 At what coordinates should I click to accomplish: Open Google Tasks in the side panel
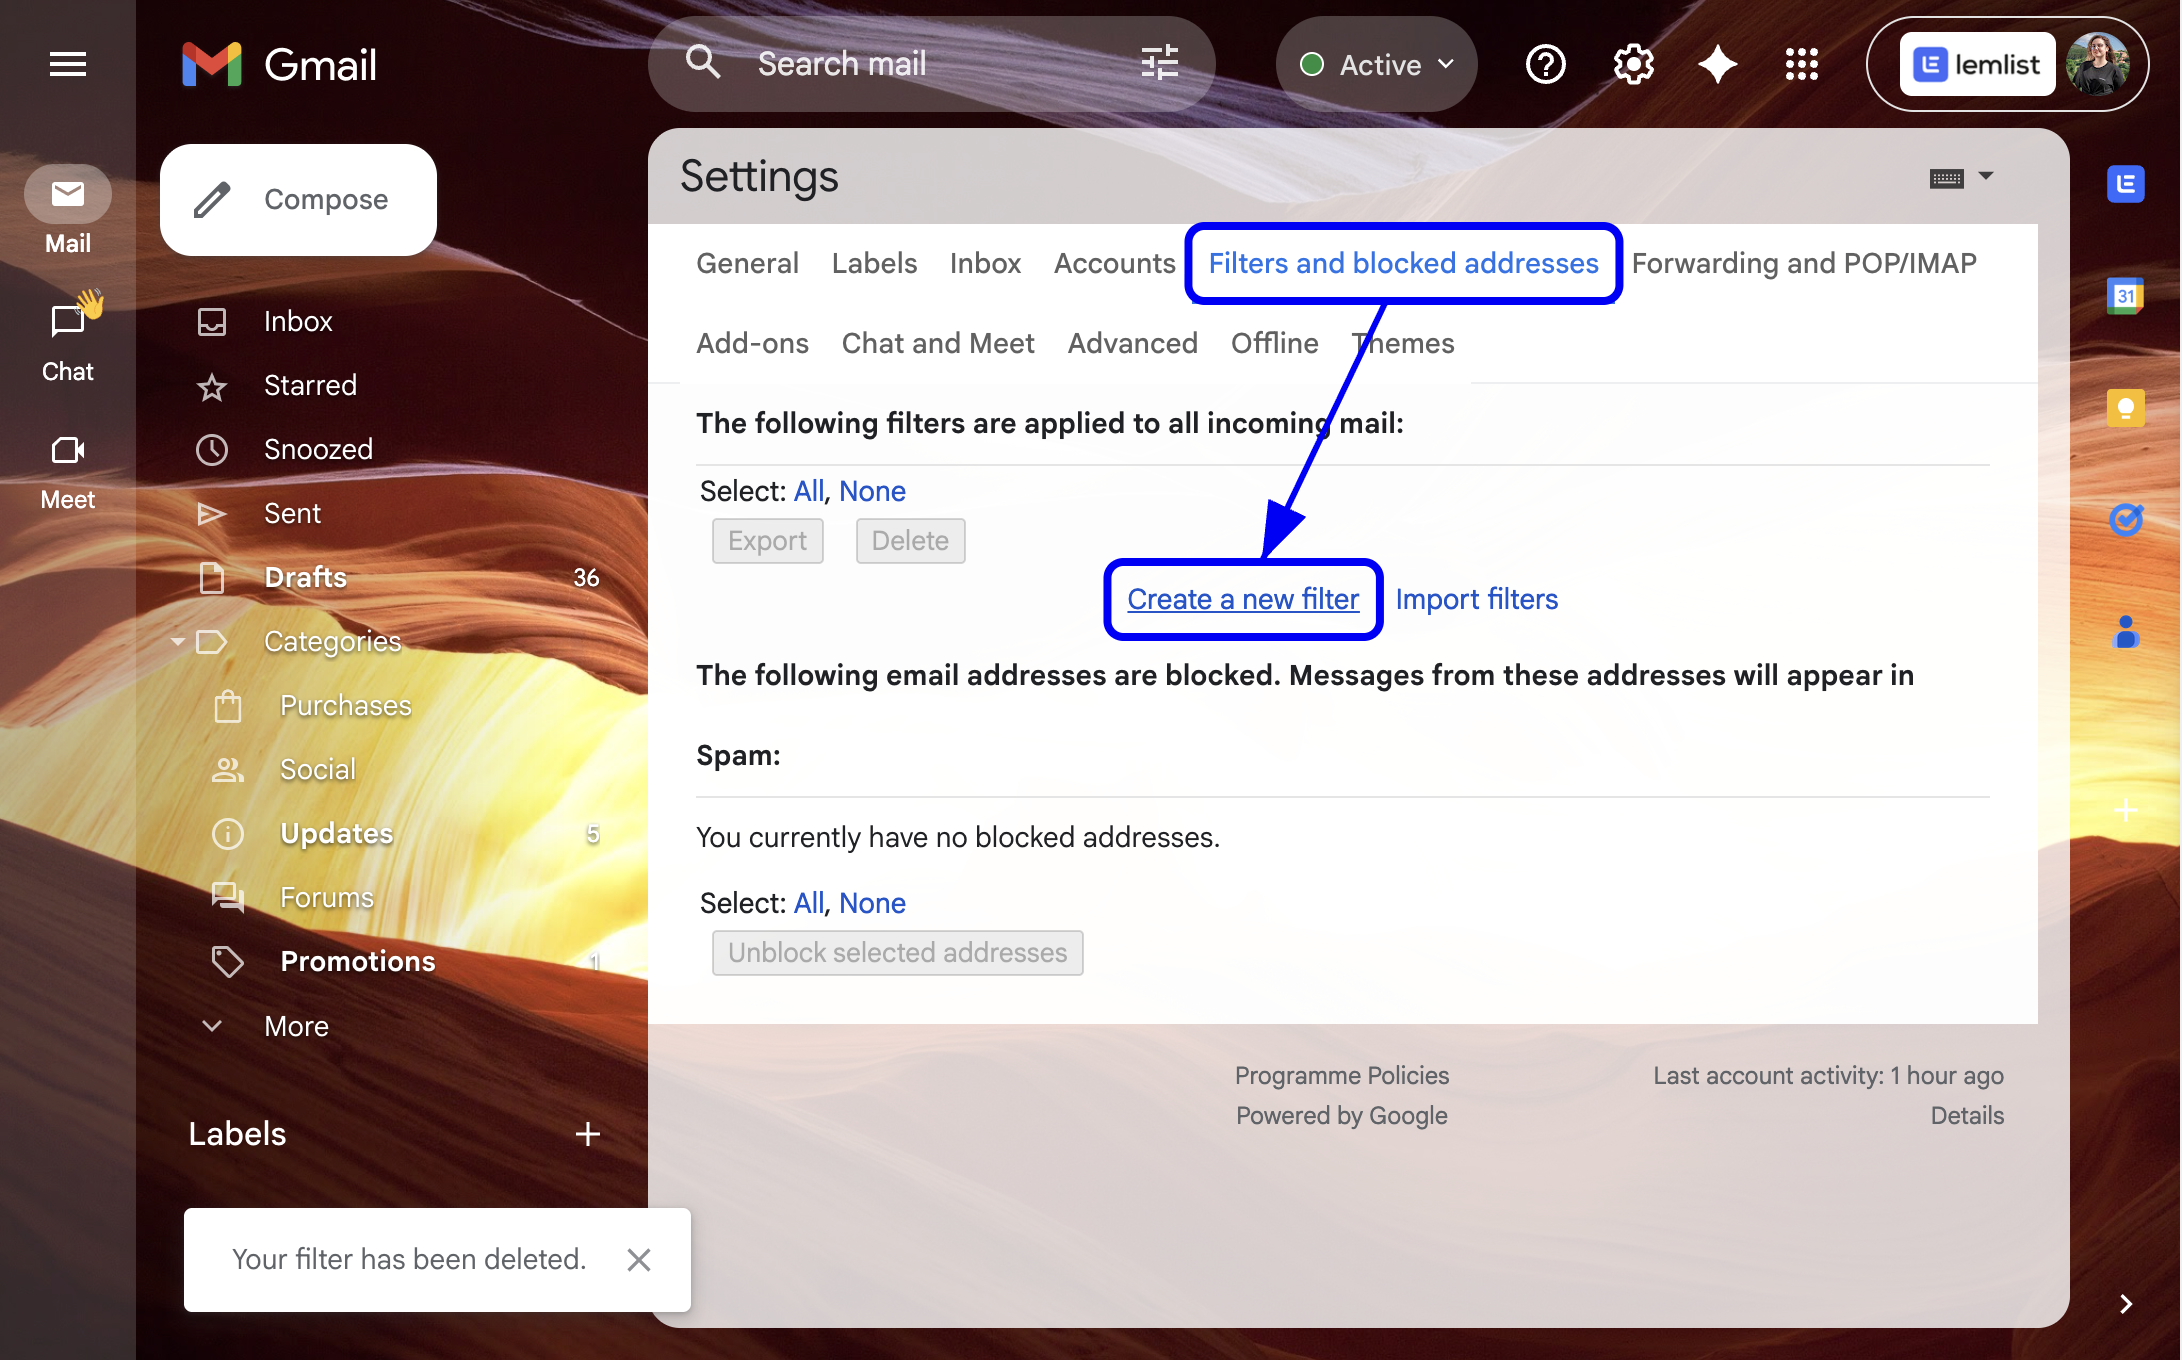[2125, 520]
